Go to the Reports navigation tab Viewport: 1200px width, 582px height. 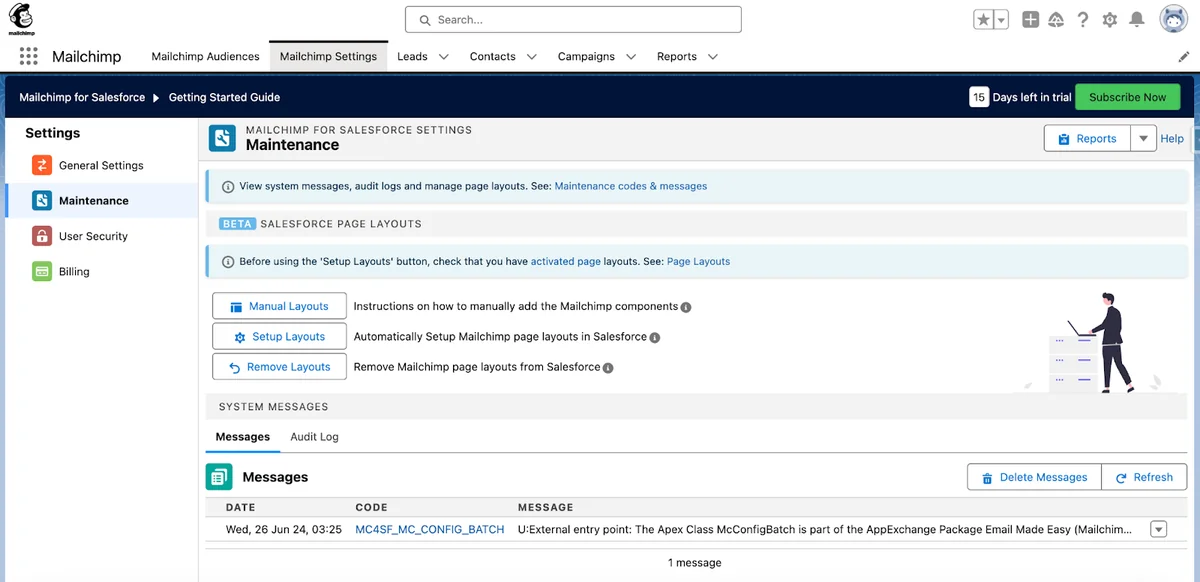(x=677, y=56)
